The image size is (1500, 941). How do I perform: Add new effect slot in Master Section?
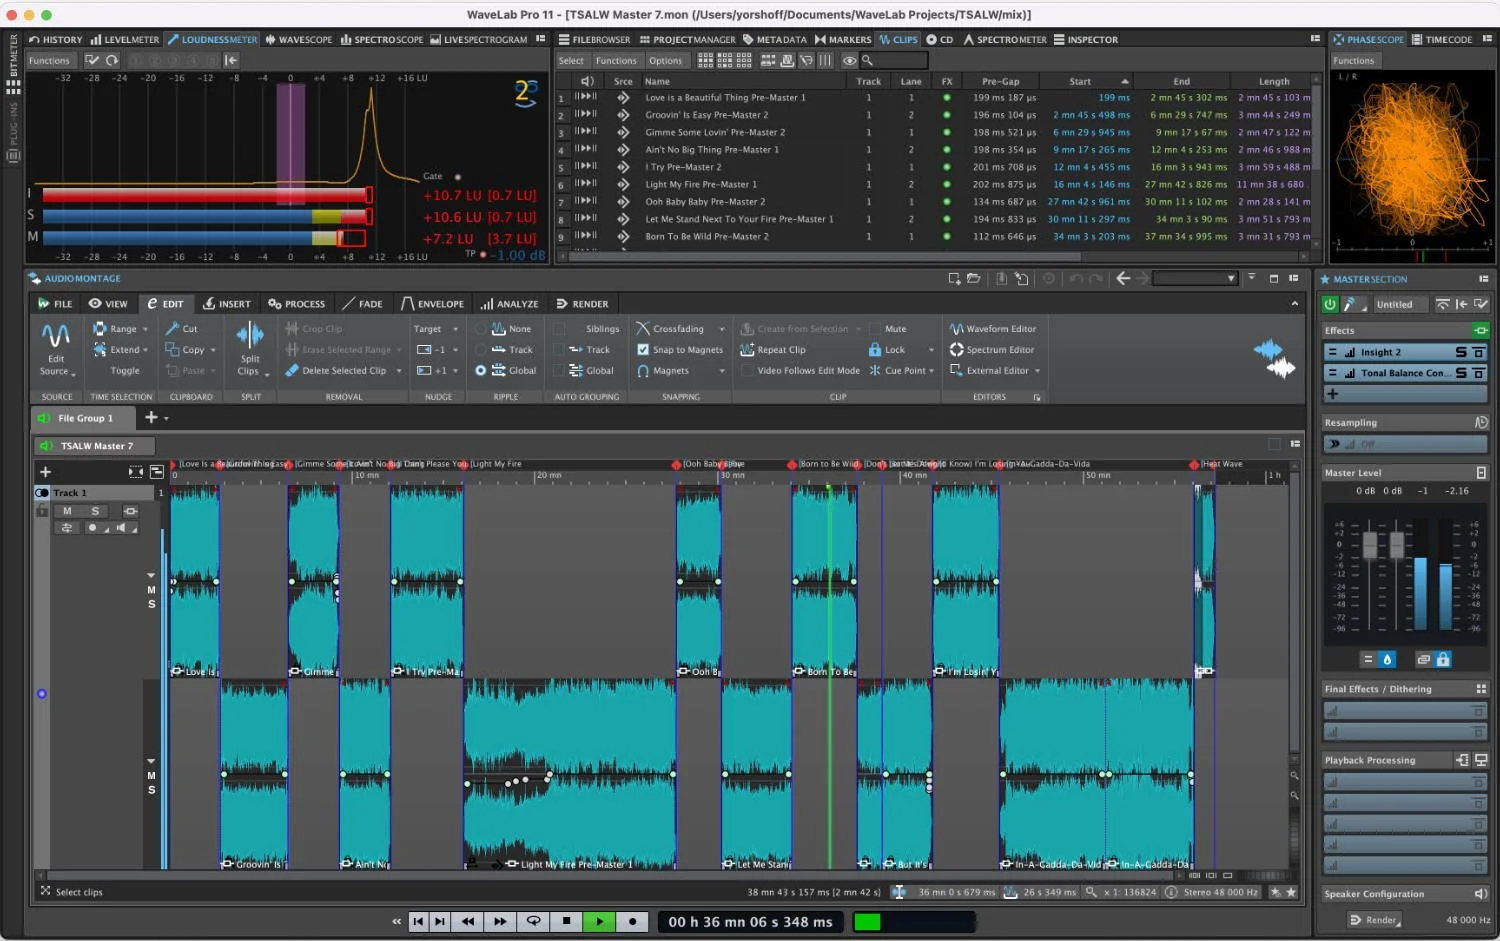click(1332, 394)
